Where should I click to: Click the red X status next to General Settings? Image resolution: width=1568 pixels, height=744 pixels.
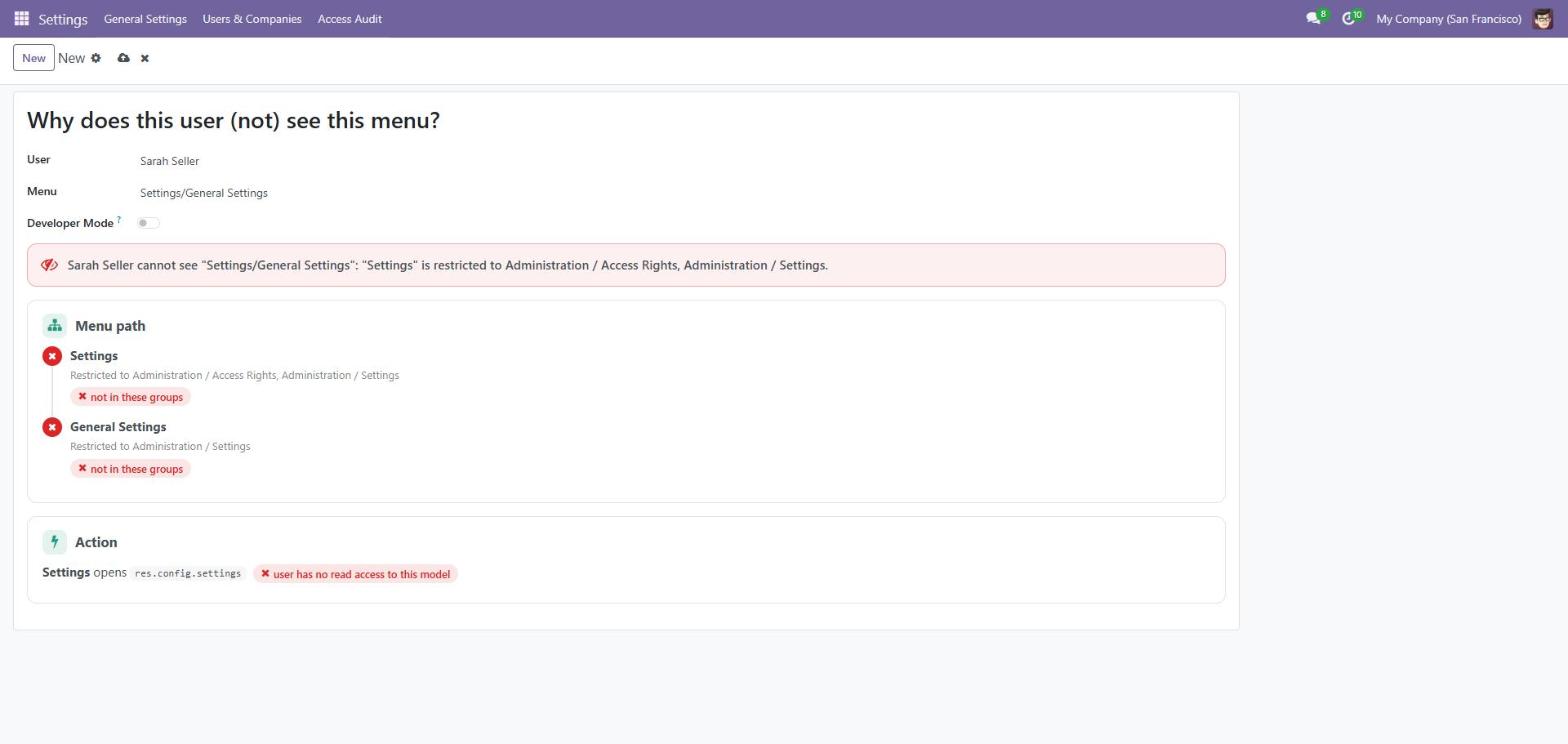52,427
